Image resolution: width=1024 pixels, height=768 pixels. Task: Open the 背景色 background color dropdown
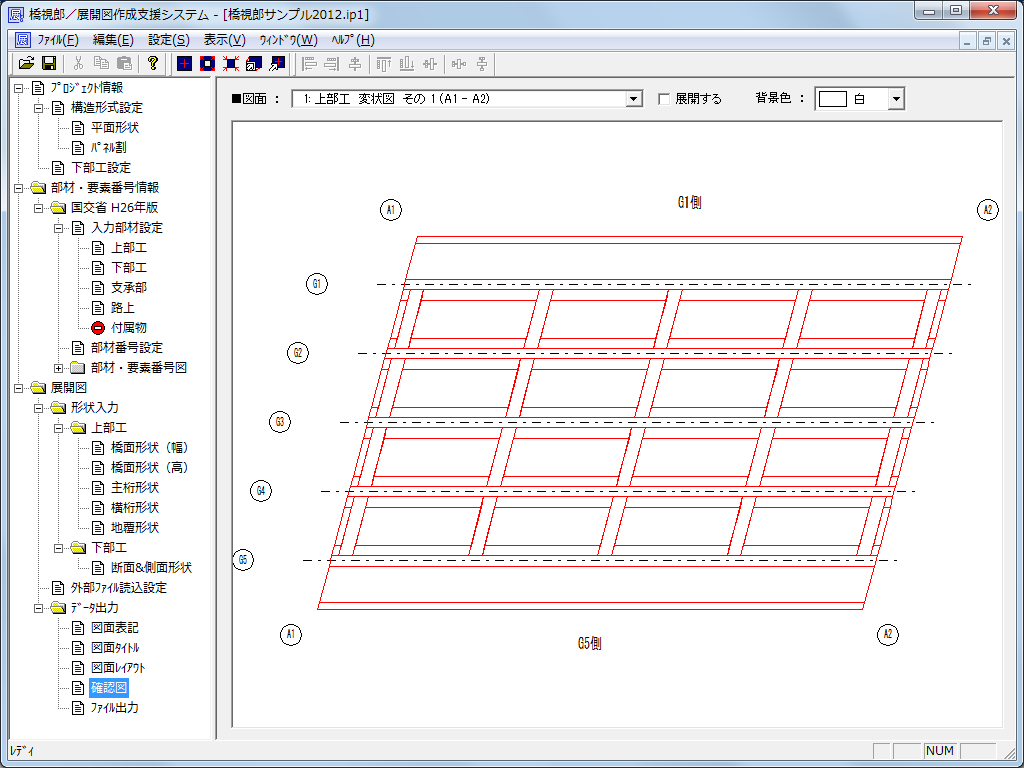pyautogui.click(x=896, y=99)
